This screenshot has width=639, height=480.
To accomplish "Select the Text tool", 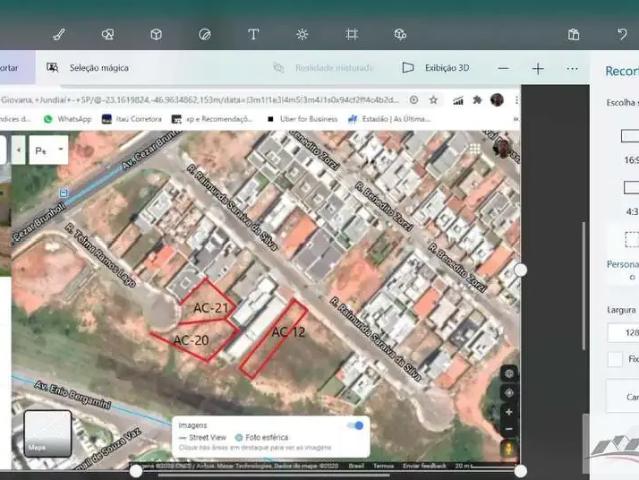I will [253, 35].
